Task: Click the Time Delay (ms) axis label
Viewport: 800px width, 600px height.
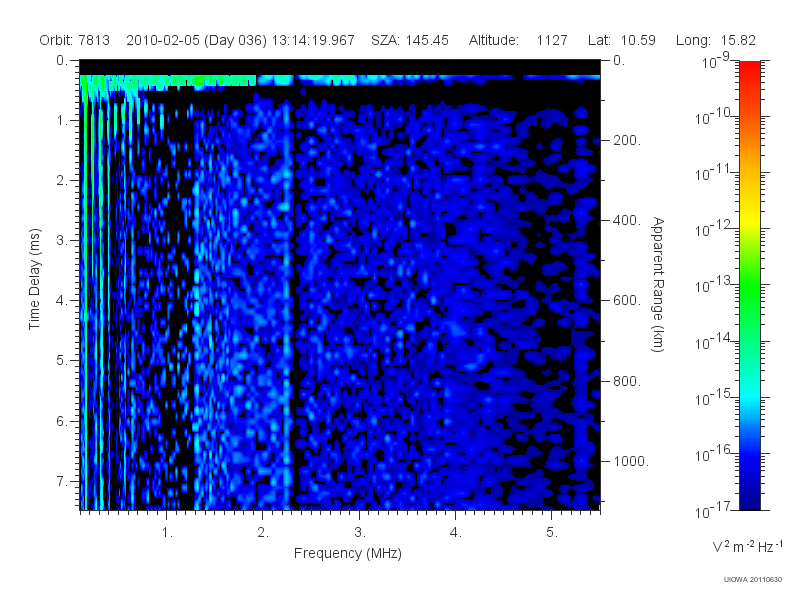Action: [x=34, y=279]
